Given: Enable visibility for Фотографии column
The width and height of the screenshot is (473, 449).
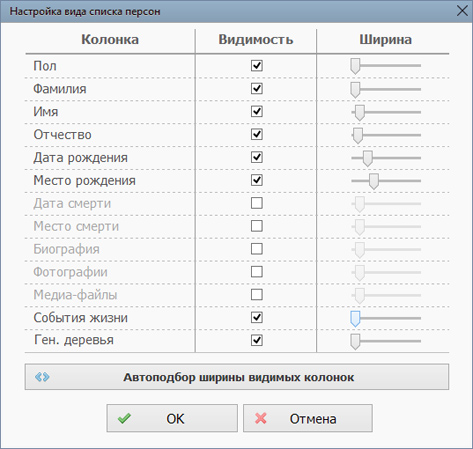Looking at the screenshot, I should [257, 272].
